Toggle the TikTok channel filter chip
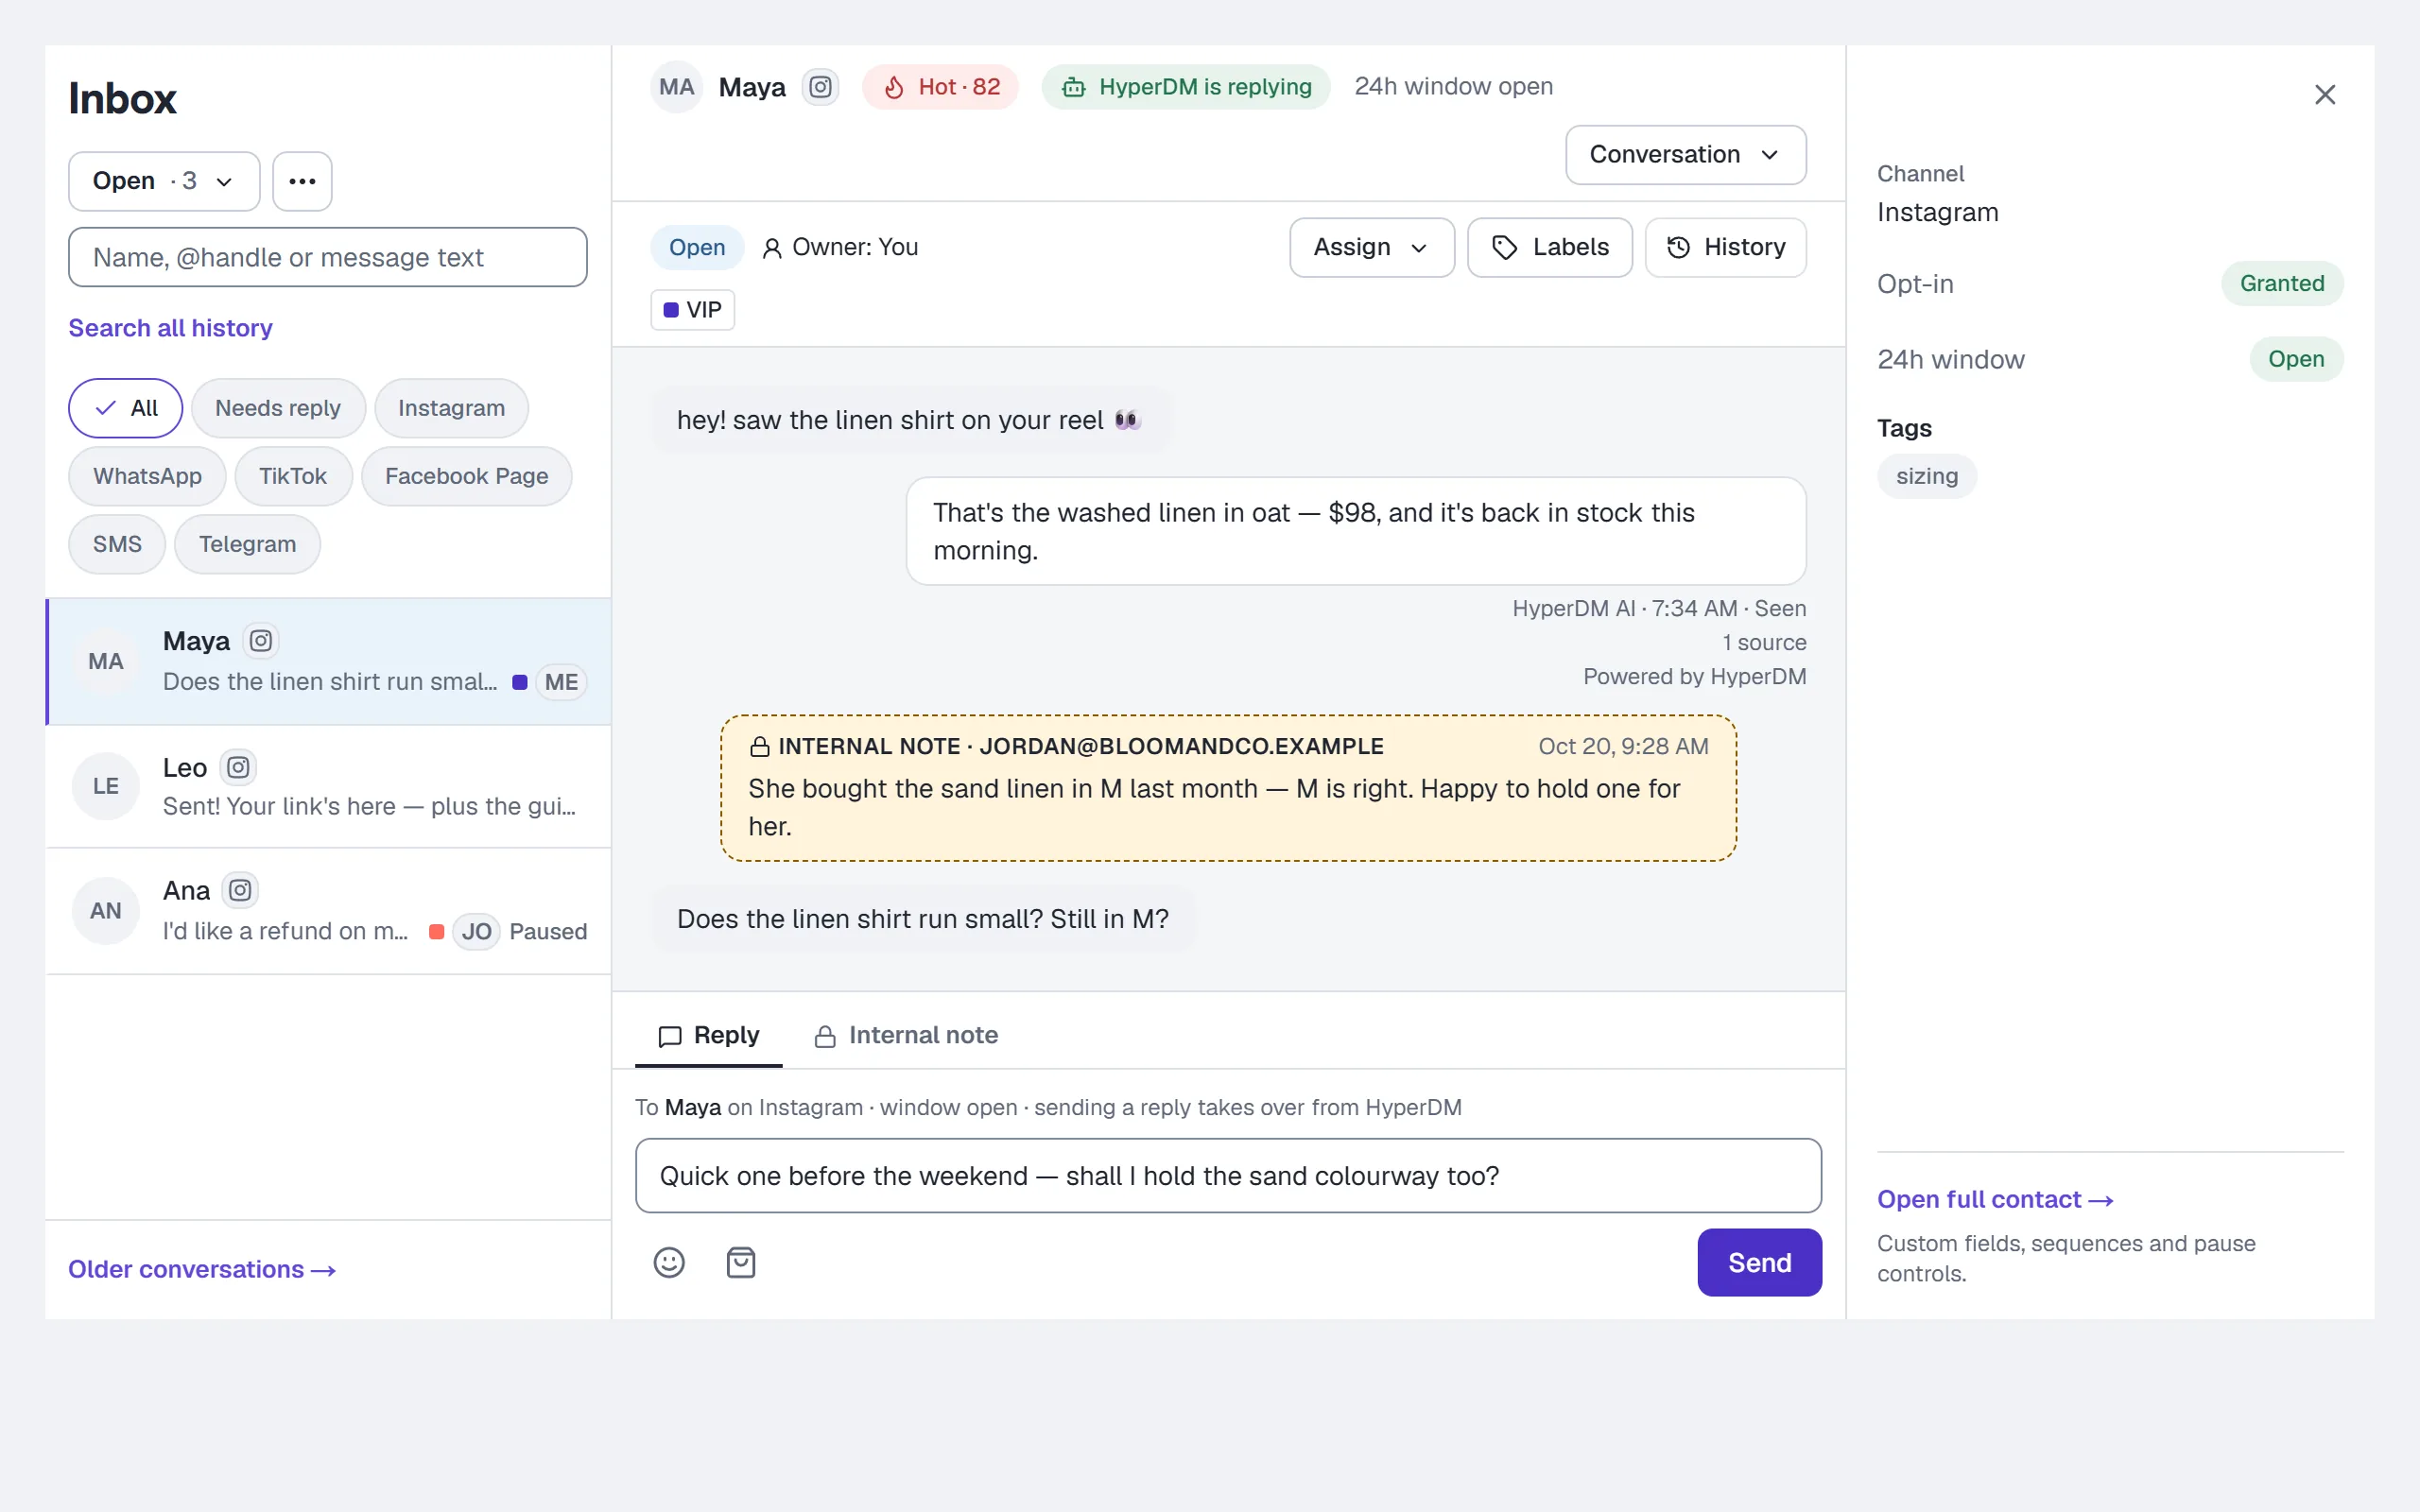The image size is (2420, 1512). 293,476
